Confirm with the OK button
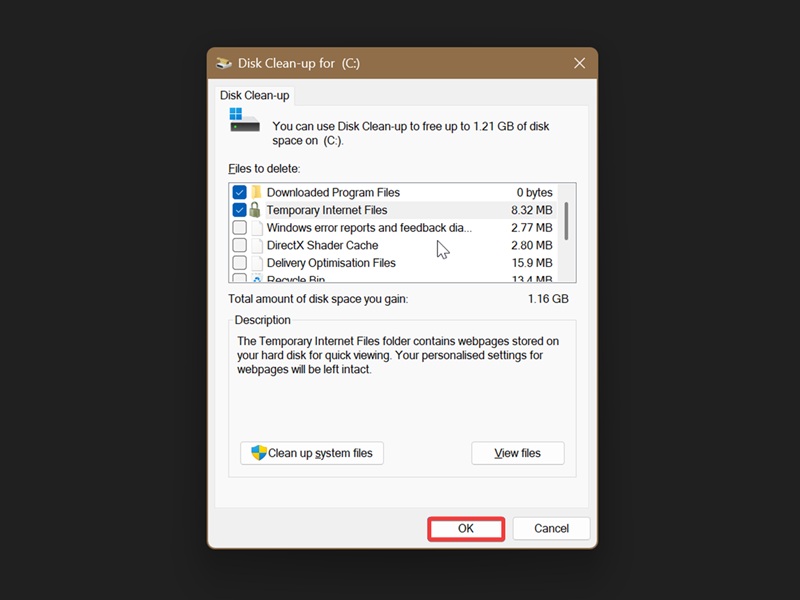Screen dimensions: 800x600 [x=466, y=529]
